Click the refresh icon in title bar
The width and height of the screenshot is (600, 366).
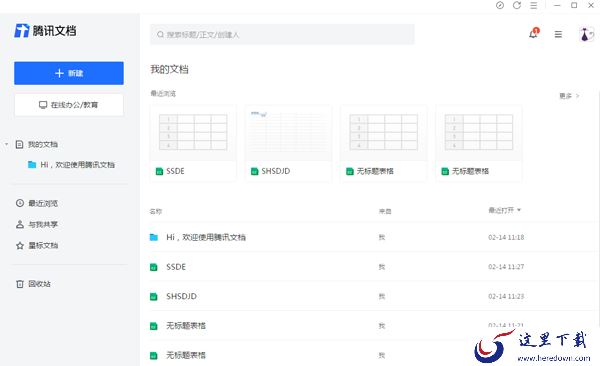pos(517,5)
